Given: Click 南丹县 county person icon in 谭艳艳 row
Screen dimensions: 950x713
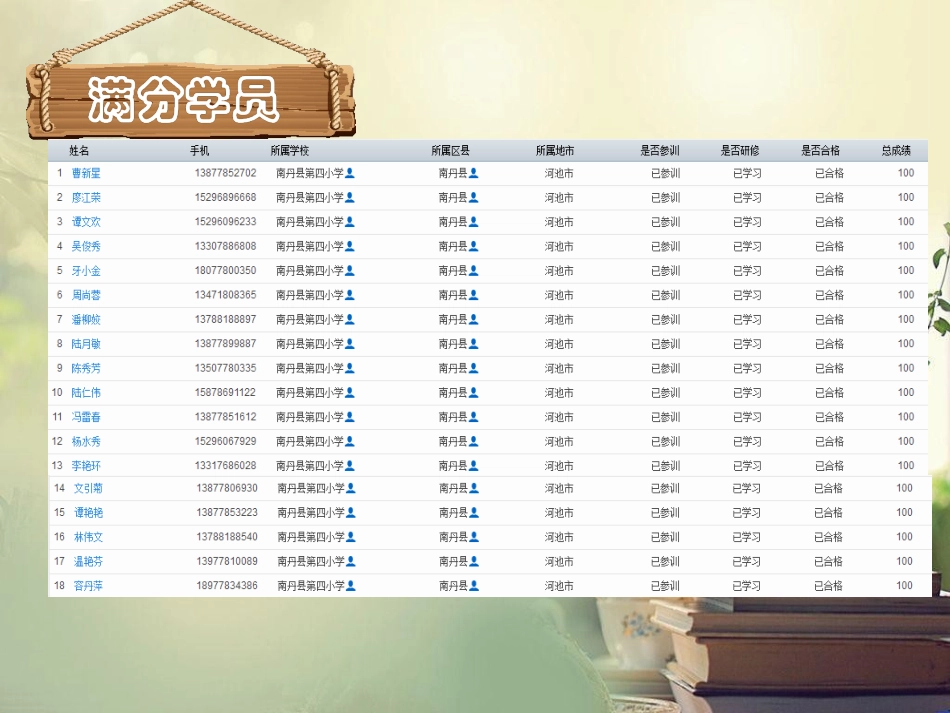Looking at the screenshot, I should pyautogui.click(x=474, y=512).
